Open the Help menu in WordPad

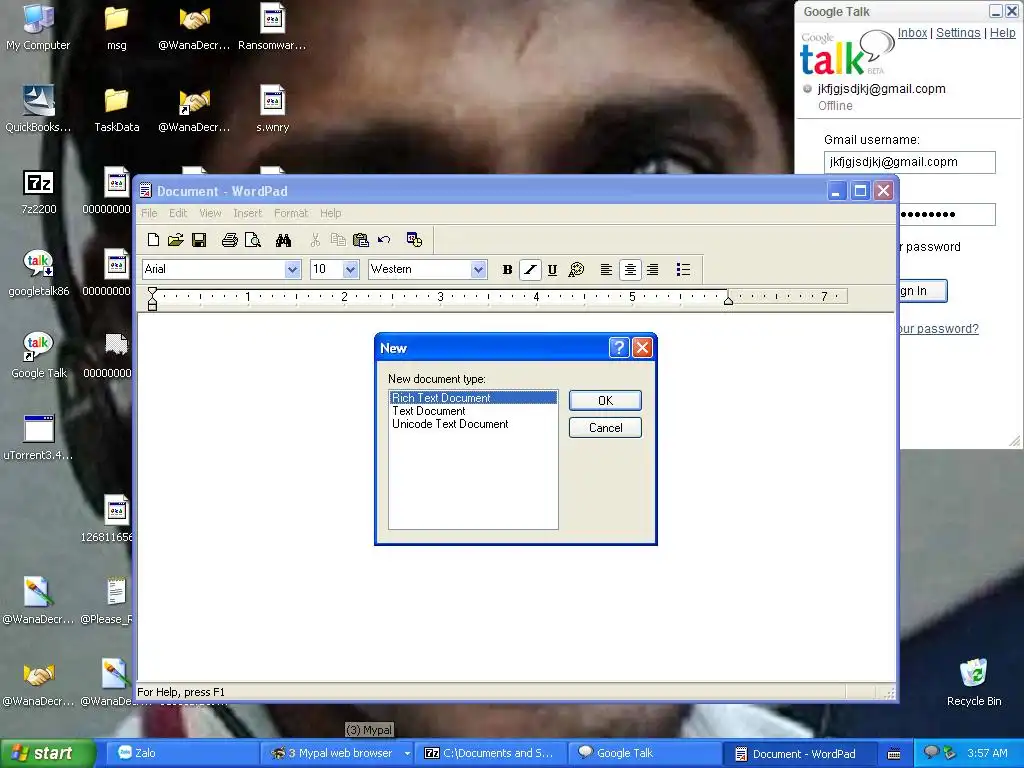330,213
